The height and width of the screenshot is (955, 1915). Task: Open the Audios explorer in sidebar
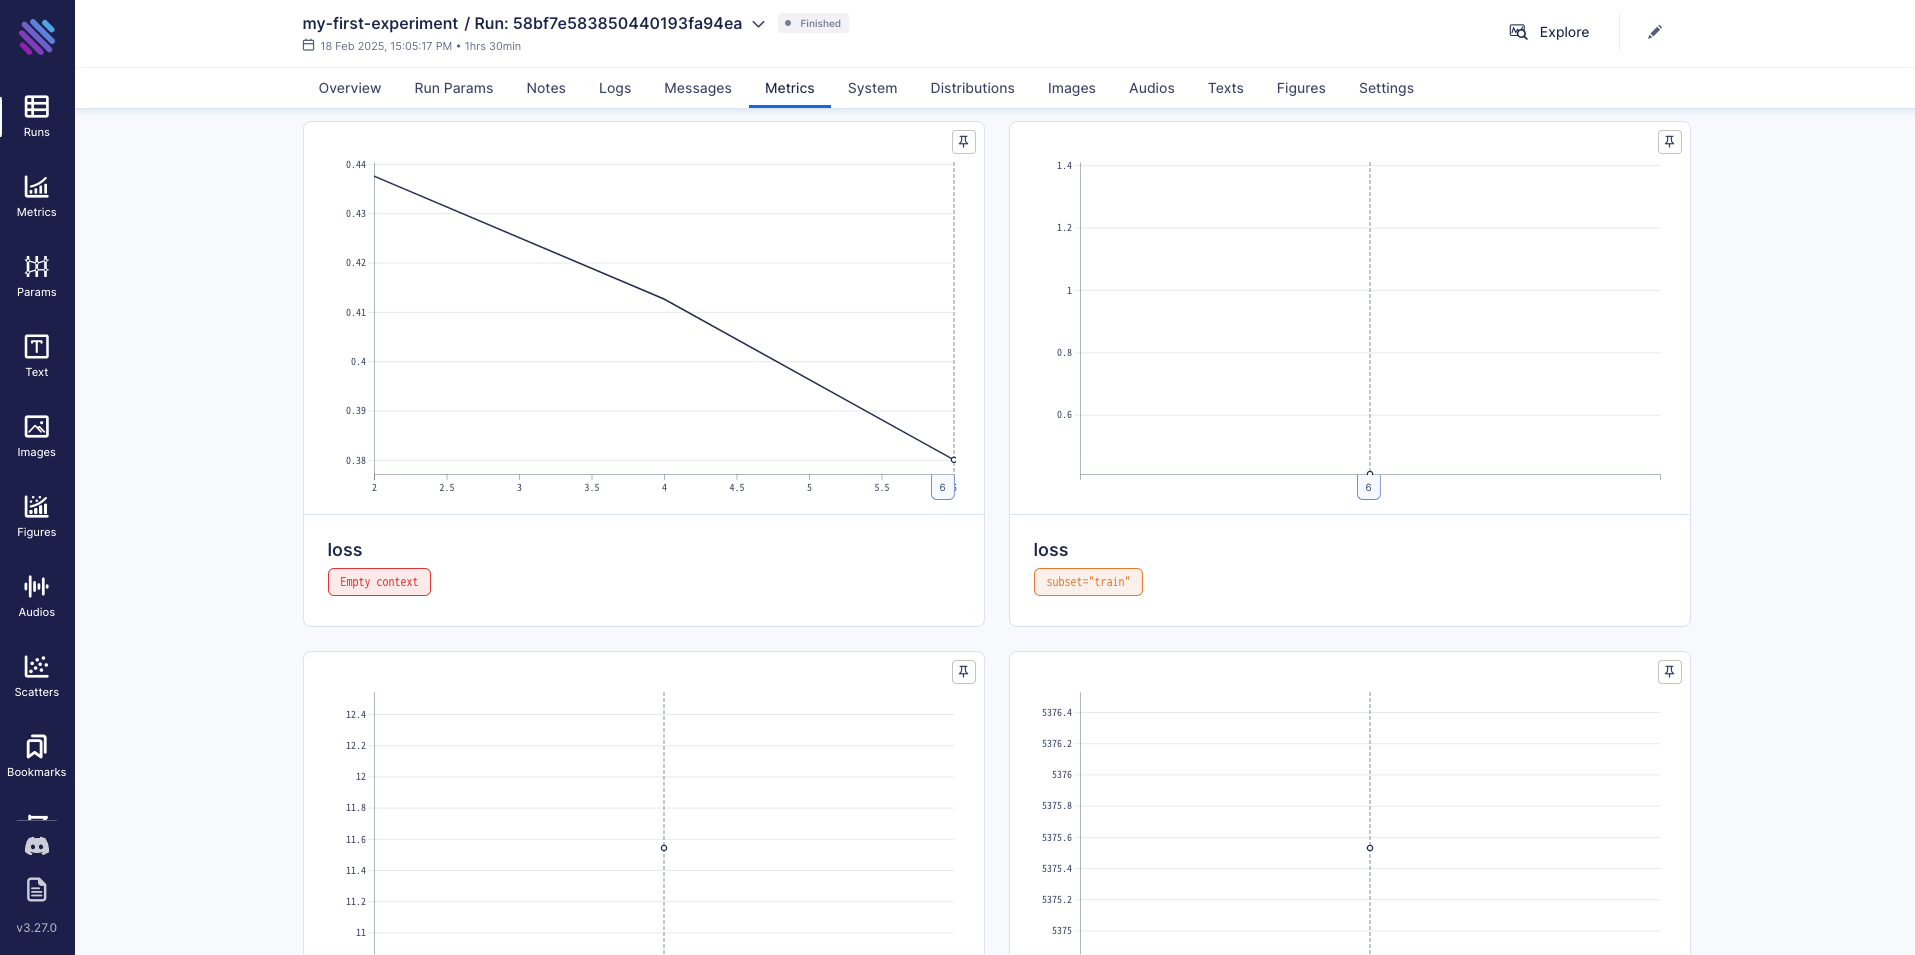(x=37, y=596)
